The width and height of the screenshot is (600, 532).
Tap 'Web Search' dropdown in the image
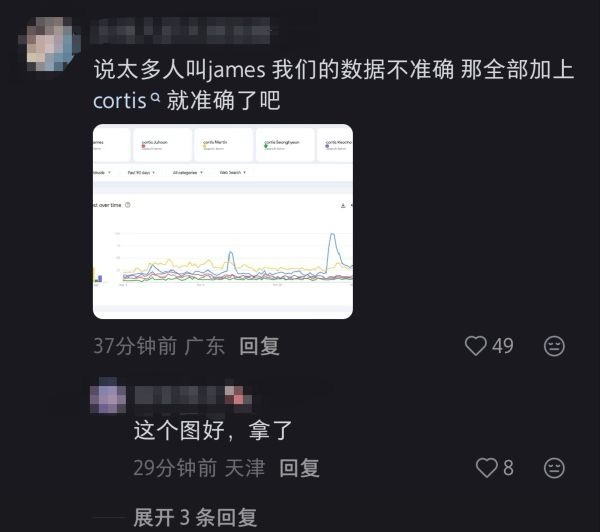(x=233, y=173)
